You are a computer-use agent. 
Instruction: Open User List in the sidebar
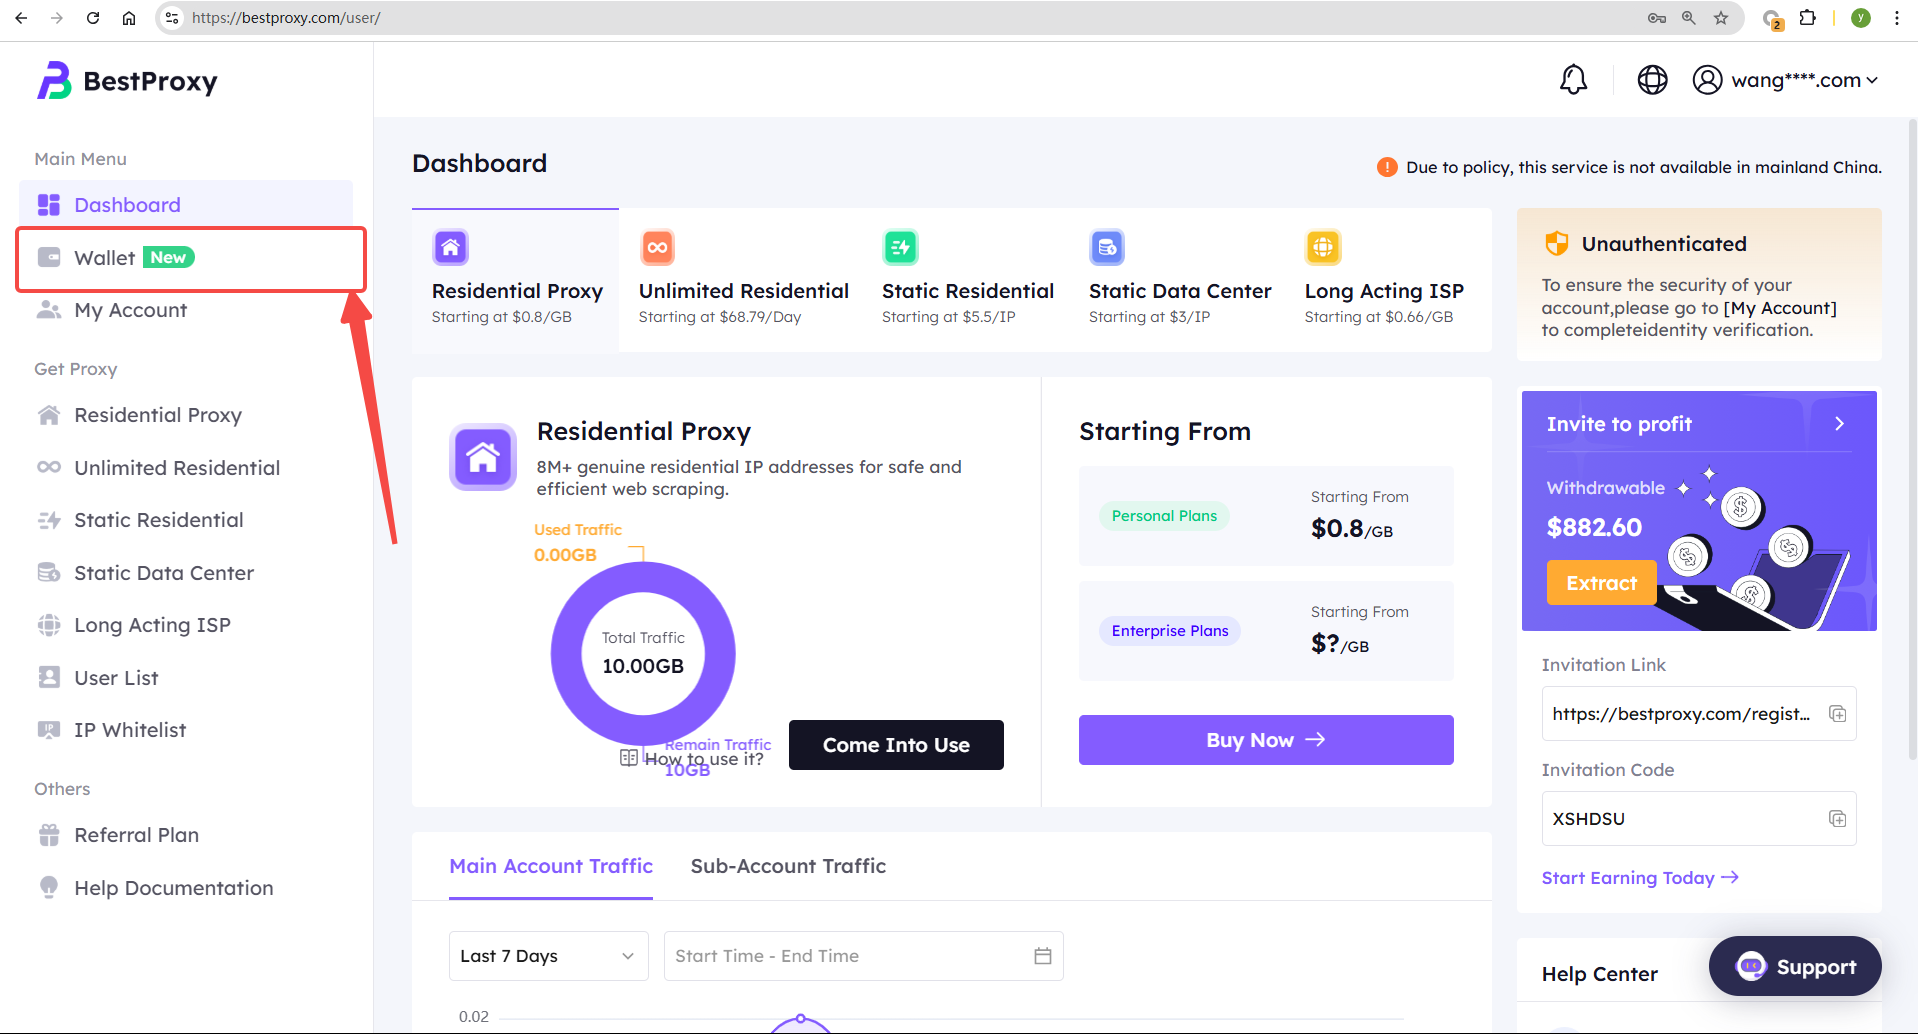coord(186,678)
